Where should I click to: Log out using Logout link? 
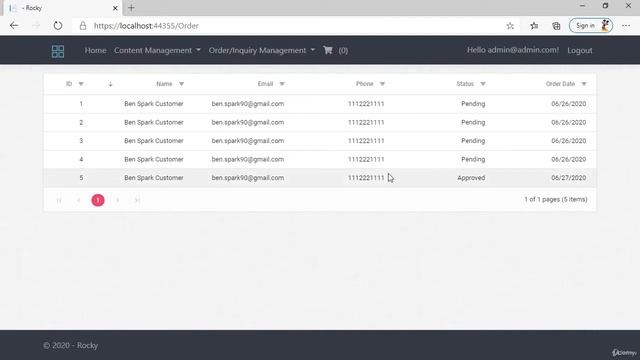[x=580, y=50]
